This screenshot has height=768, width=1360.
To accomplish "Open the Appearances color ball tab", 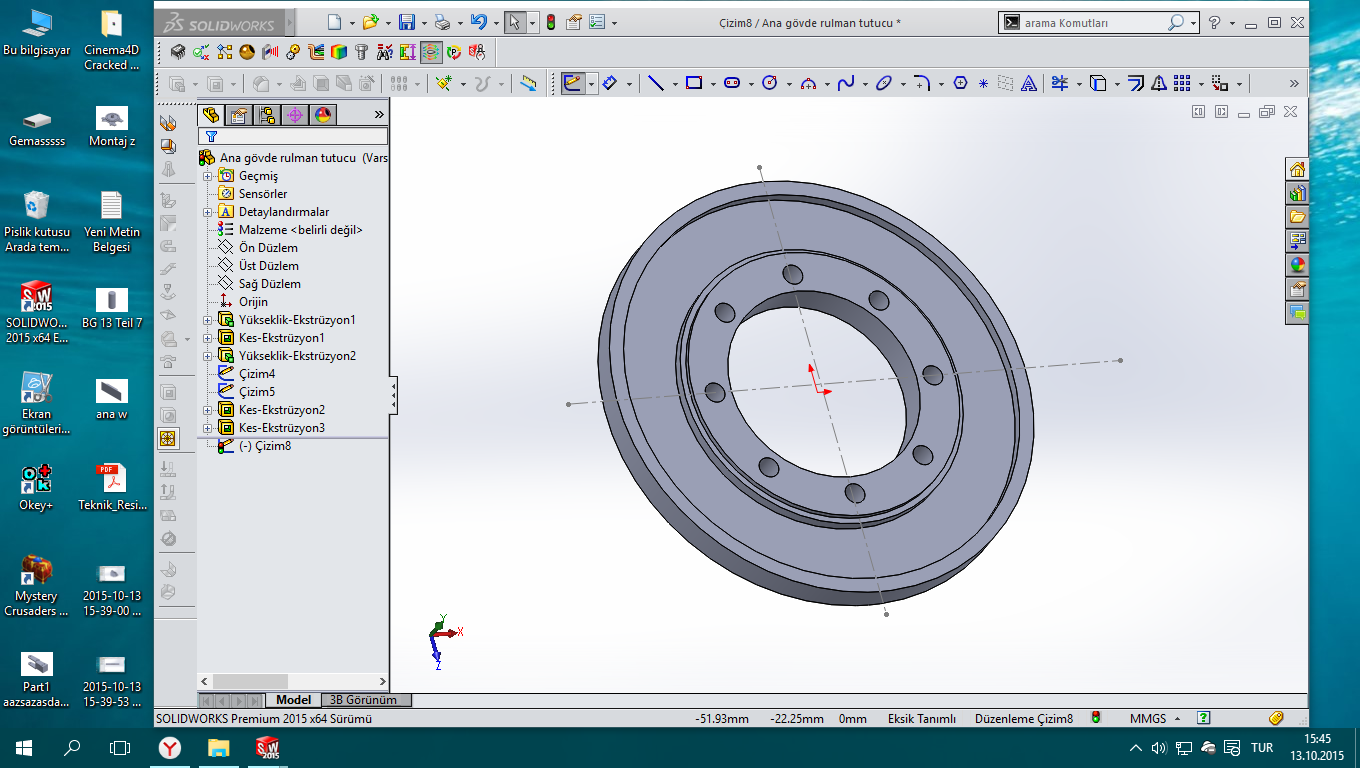I will 322,115.
